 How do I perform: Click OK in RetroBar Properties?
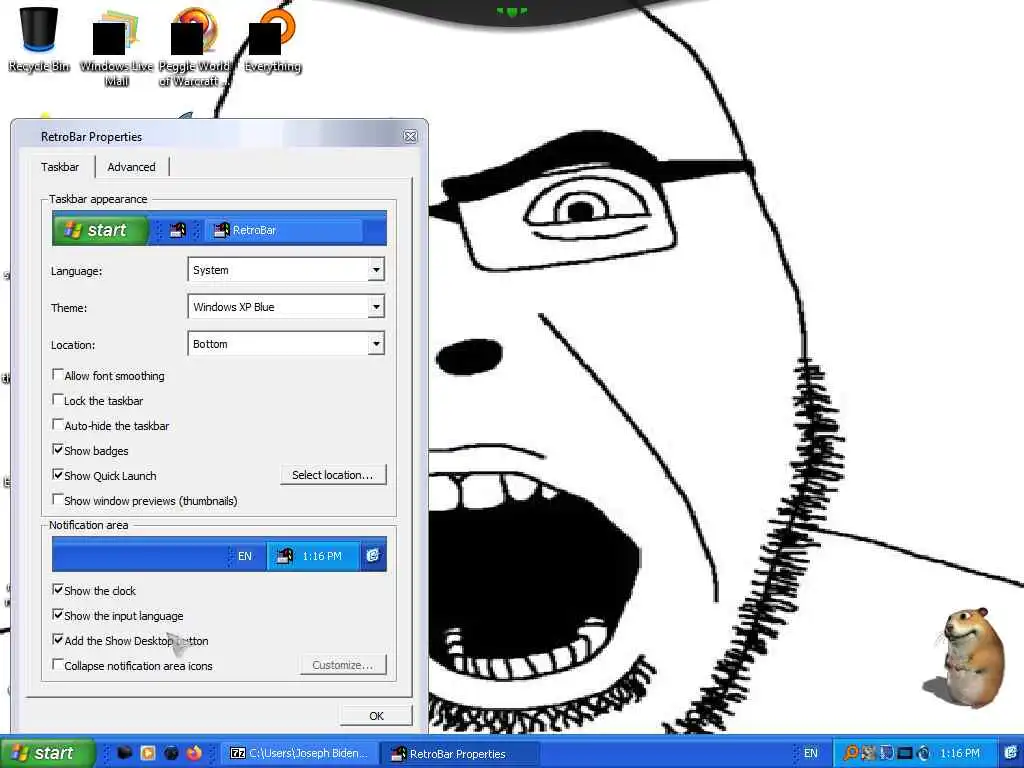(x=376, y=716)
